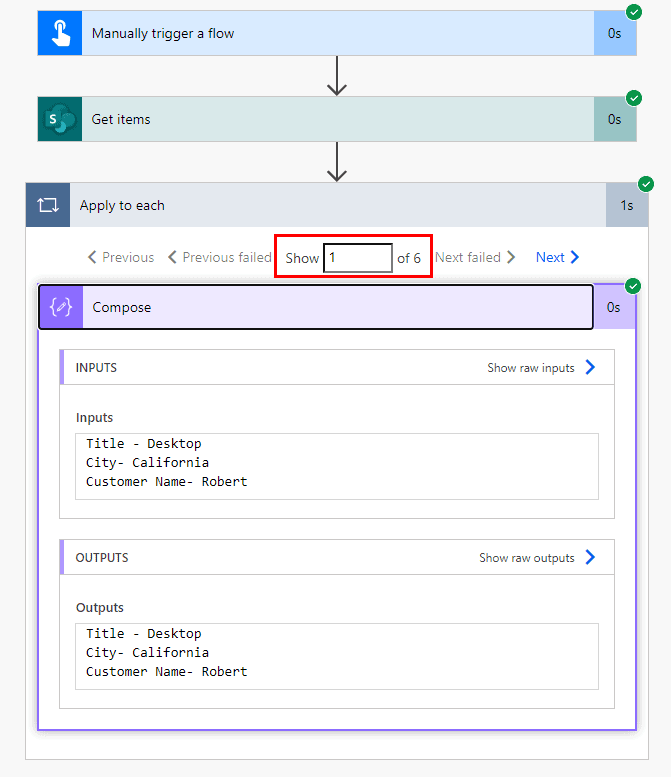Click the SharePoint Get items icon

point(60,119)
